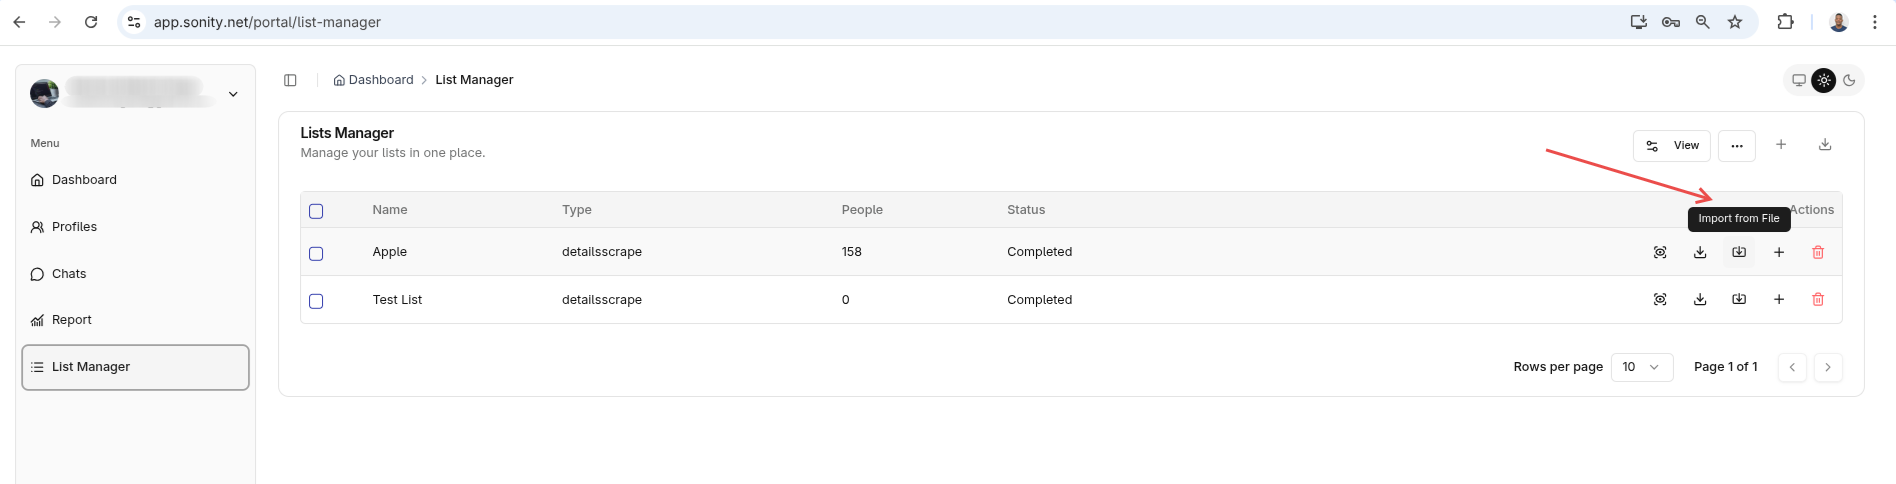Open the three-dots more options menu
This screenshot has height=484, width=1896.
click(x=1737, y=146)
